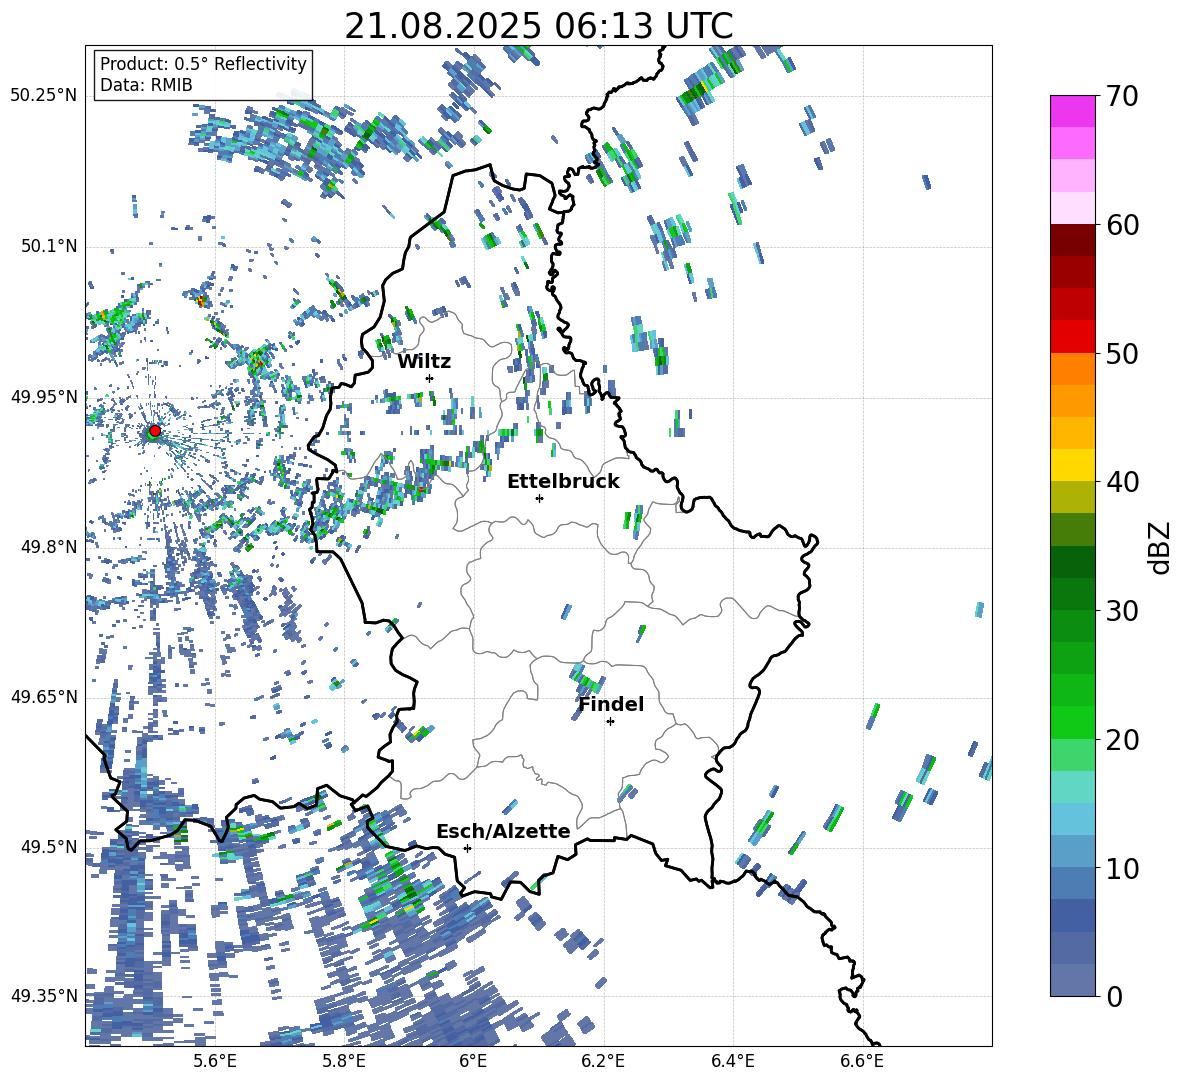The height and width of the screenshot is (1081, 1184).
Task: Click the red radar site marker
Action: pos(155,431)
